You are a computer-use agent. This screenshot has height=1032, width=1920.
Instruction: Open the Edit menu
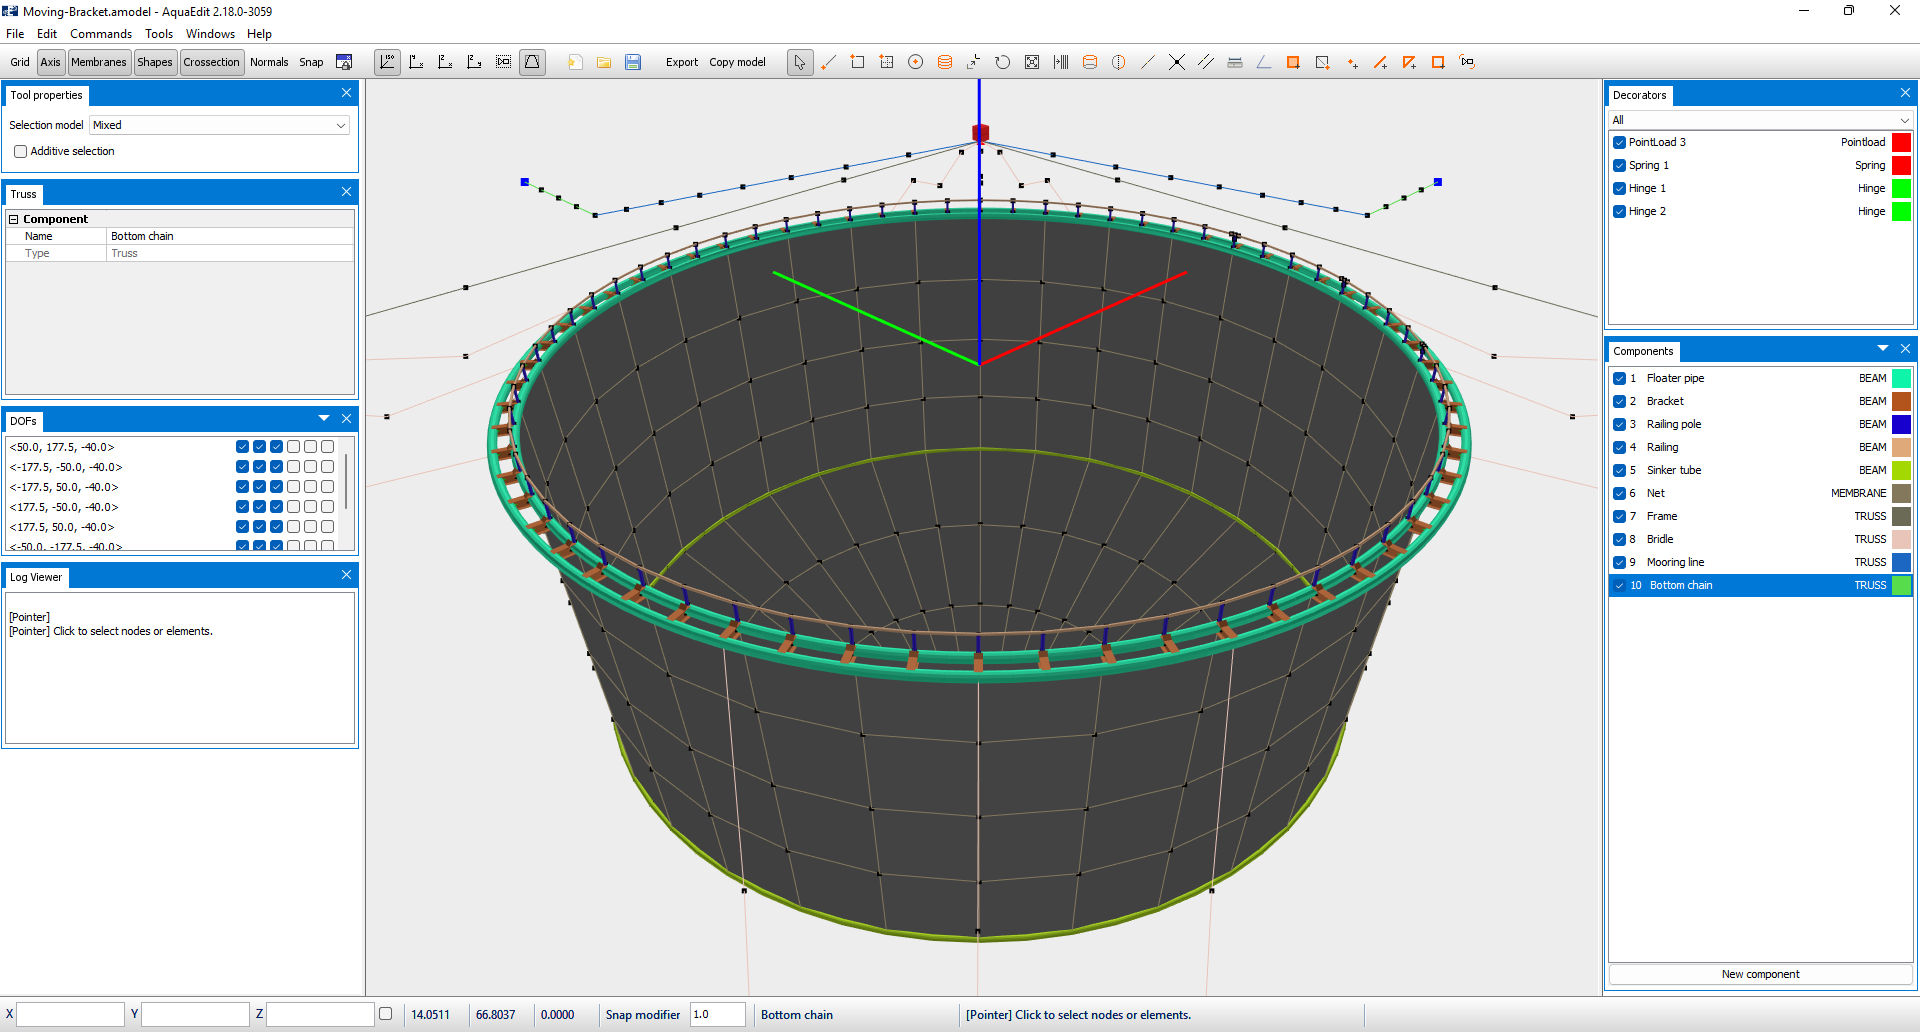tap(47, 34)
